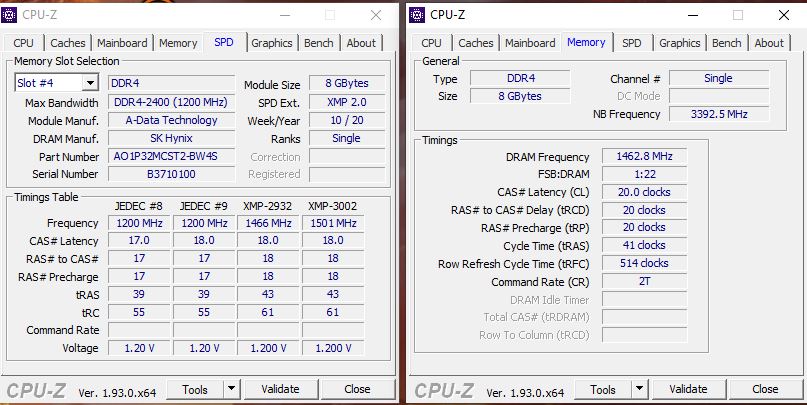Switch to CPU tab in right window
This screenshot has height=405, width=807.
coord(431,43)
